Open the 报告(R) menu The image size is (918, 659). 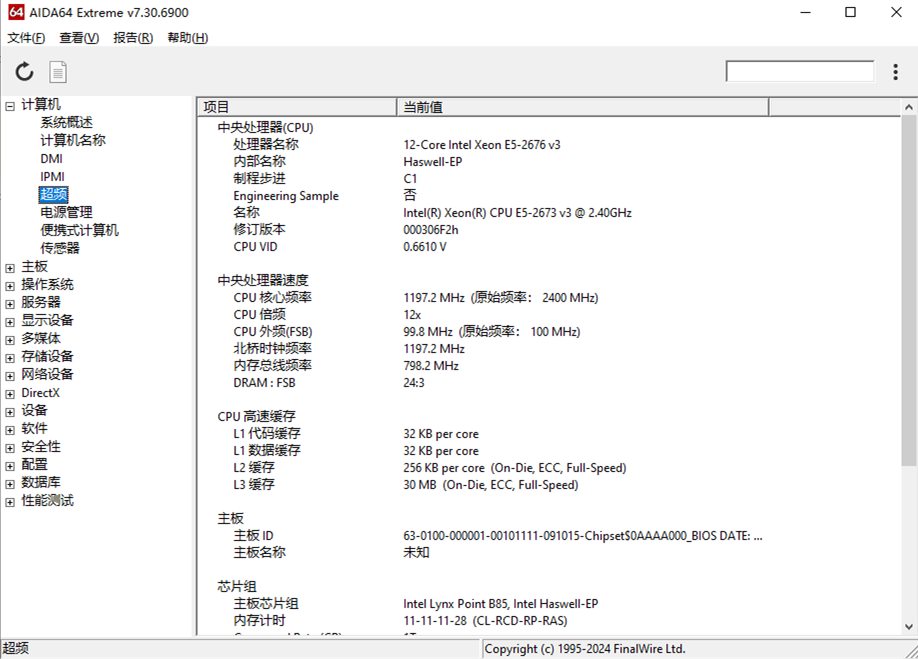pos(133,38)
